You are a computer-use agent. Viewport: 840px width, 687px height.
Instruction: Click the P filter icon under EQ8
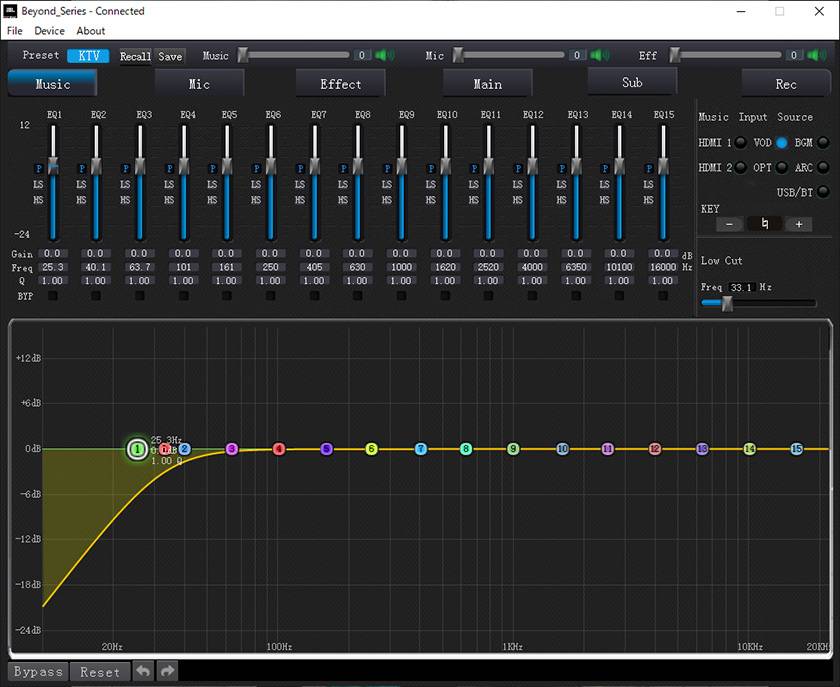pos(345,169)
